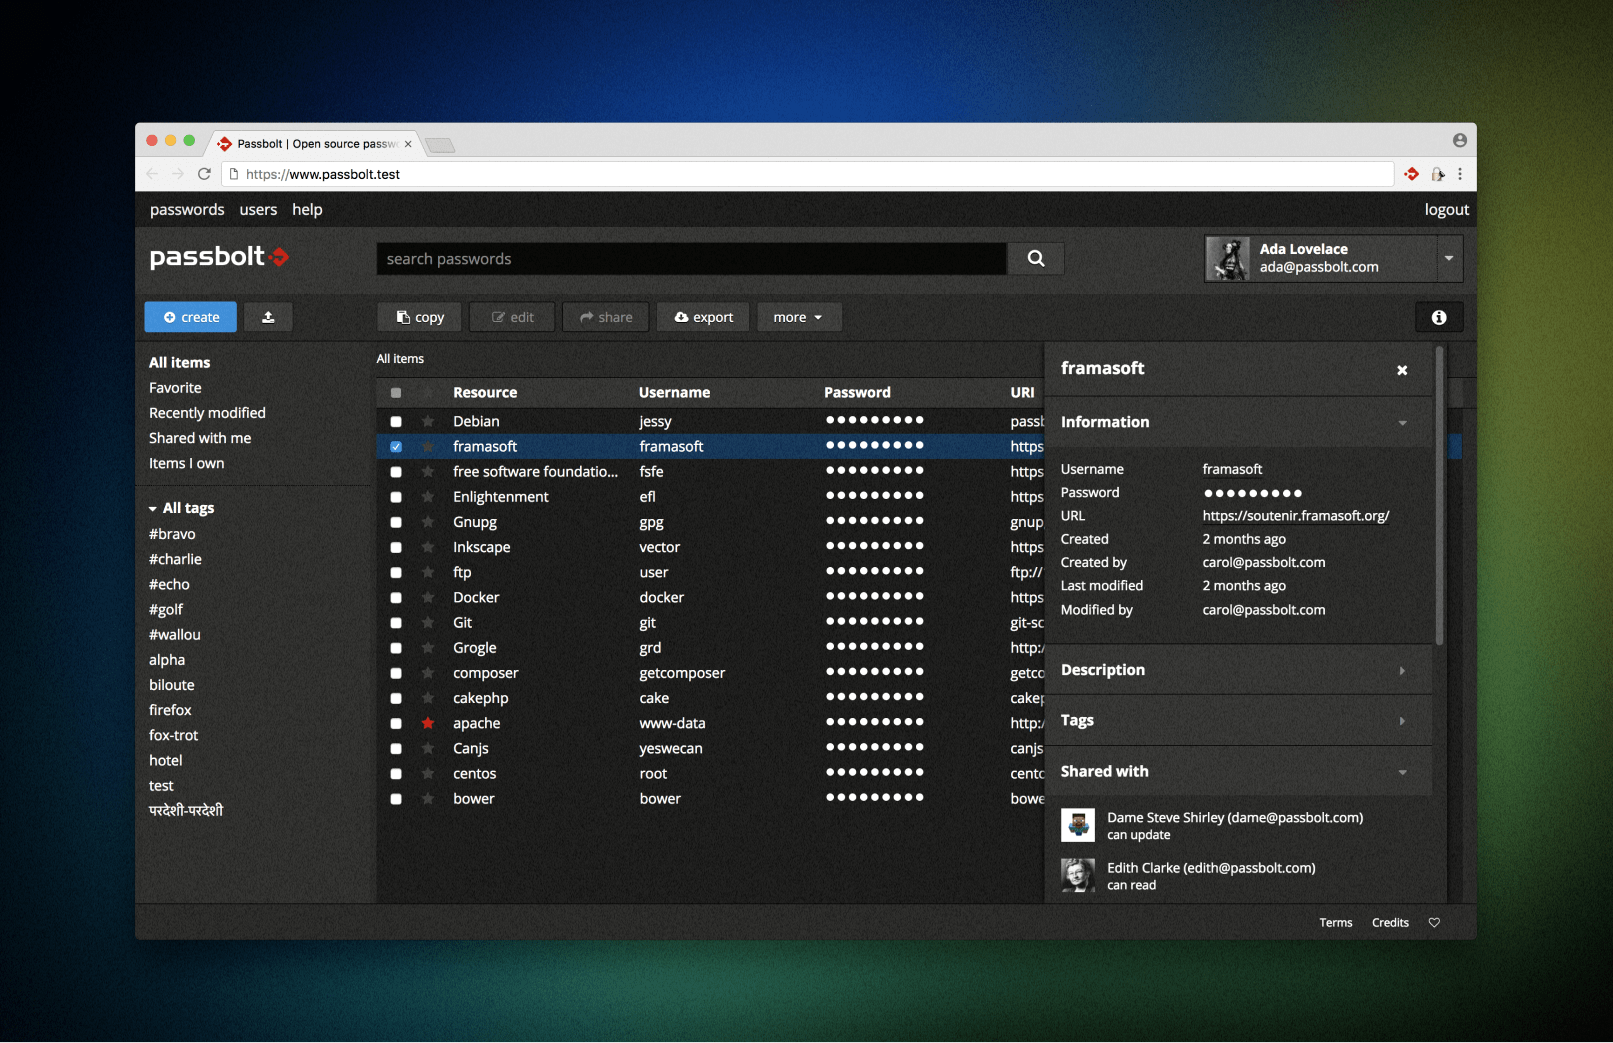The height and width of the screenshot is (1043, 1613).
Task: Click the browser back arrow
Action: (152, 174)
